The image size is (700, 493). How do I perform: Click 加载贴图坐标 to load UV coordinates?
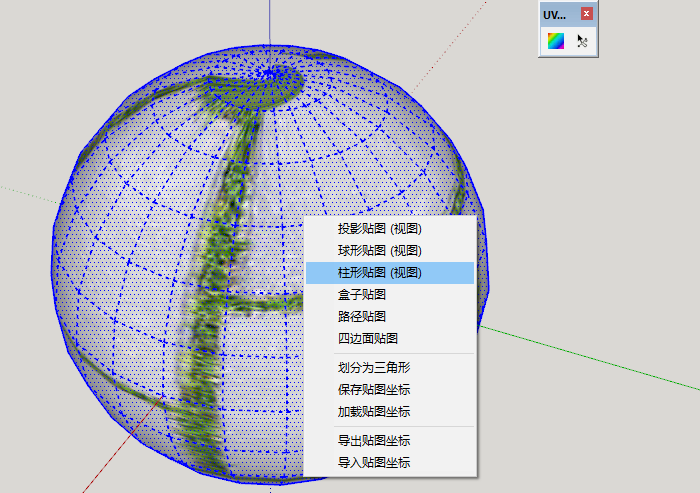(374, 412)
